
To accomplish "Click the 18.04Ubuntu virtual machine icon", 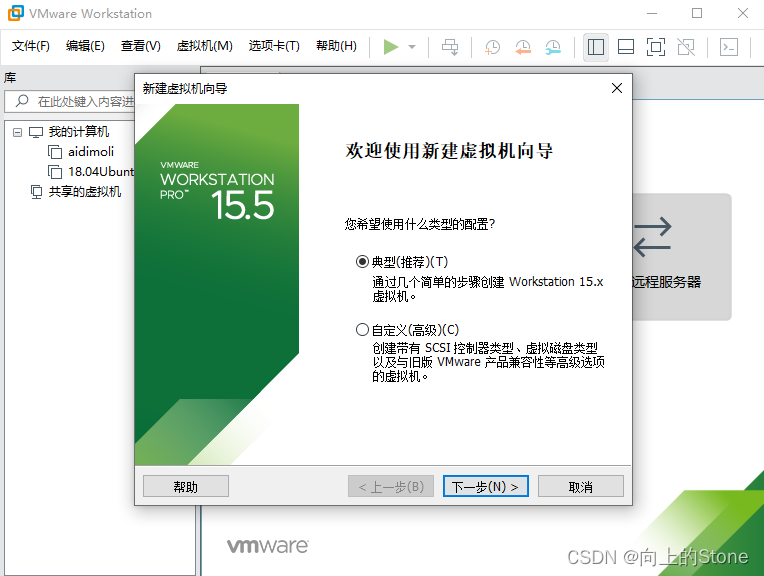I will 55,172.
